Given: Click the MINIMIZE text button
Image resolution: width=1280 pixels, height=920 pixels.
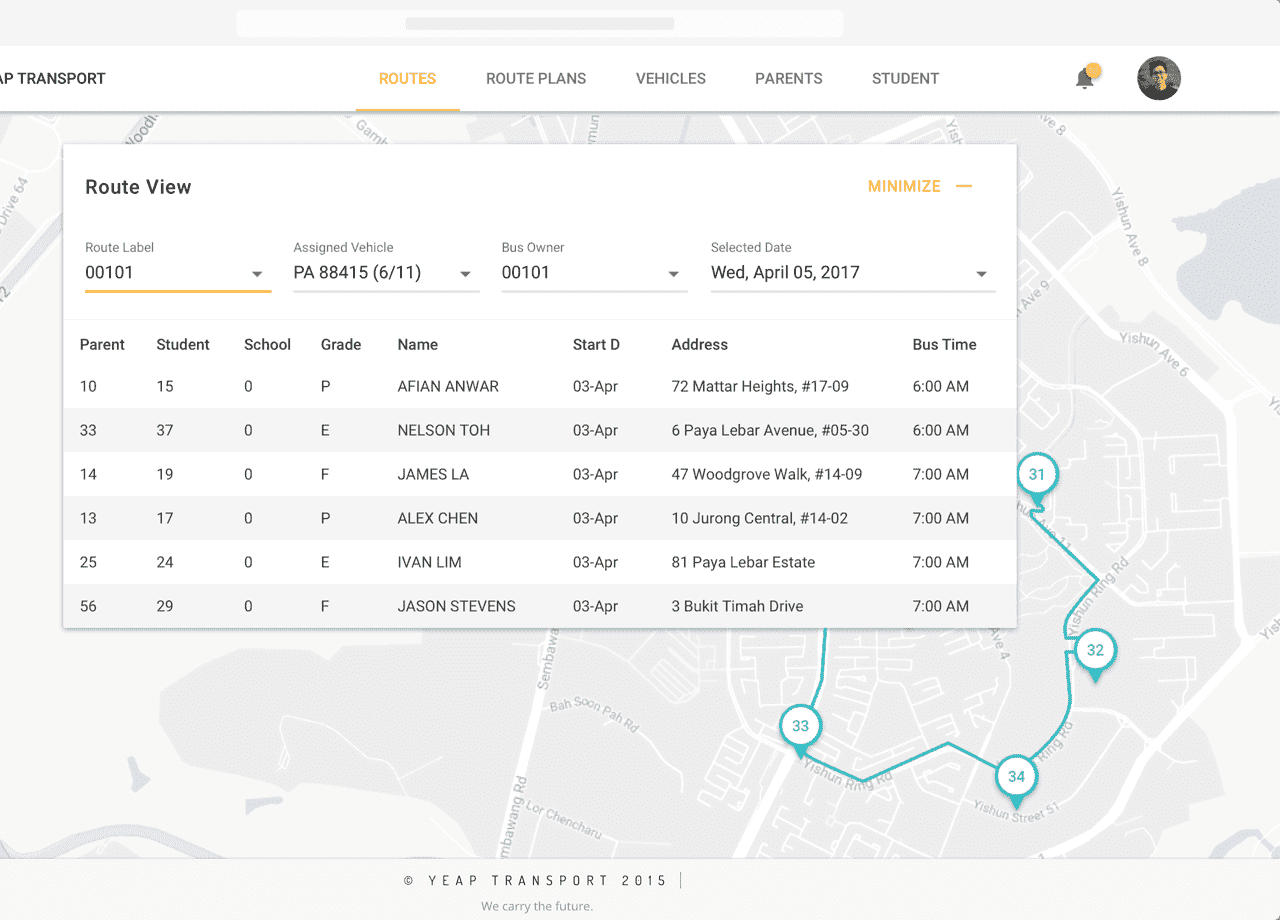Looking at the screenshot, I should (x=904, y=186).
